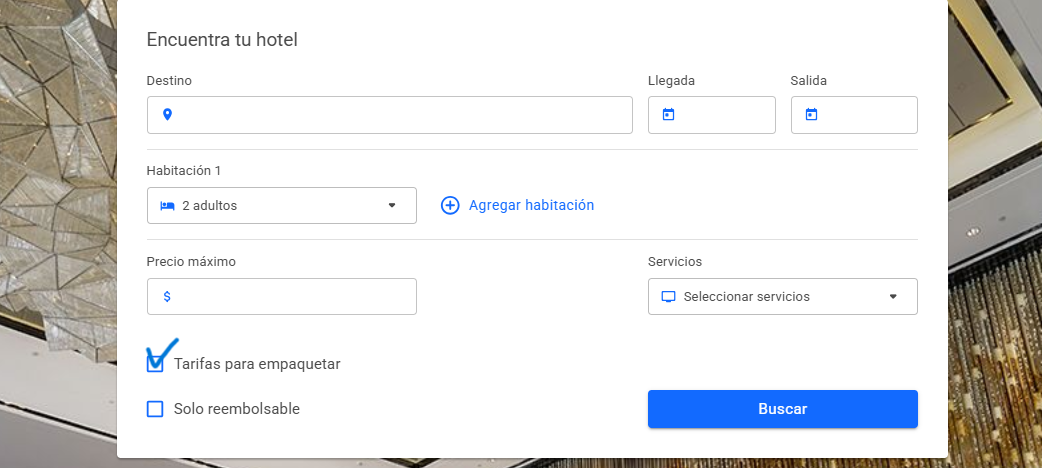Click the dollar sign icon in Precio máximo
1042x468 pixels.
pos(167,296)
